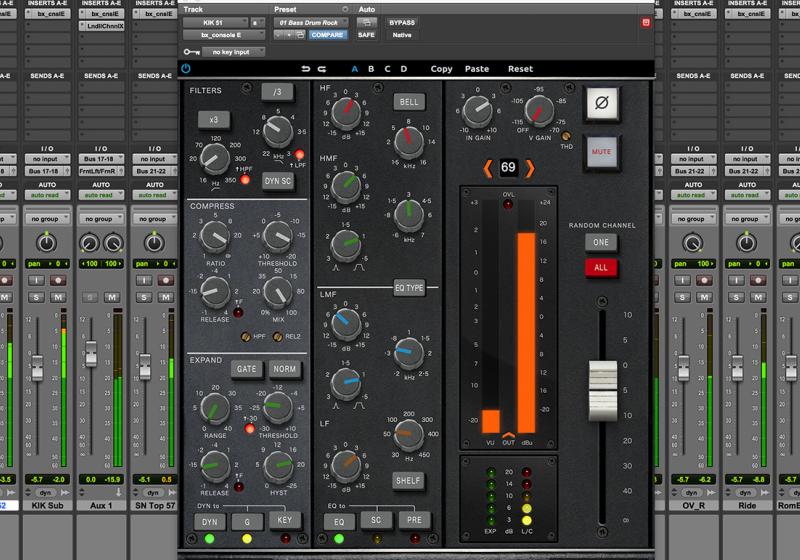This screenshot has height=560, width=800.
Task: Click the KIK Sub volume fader
Action: [37, 368]
